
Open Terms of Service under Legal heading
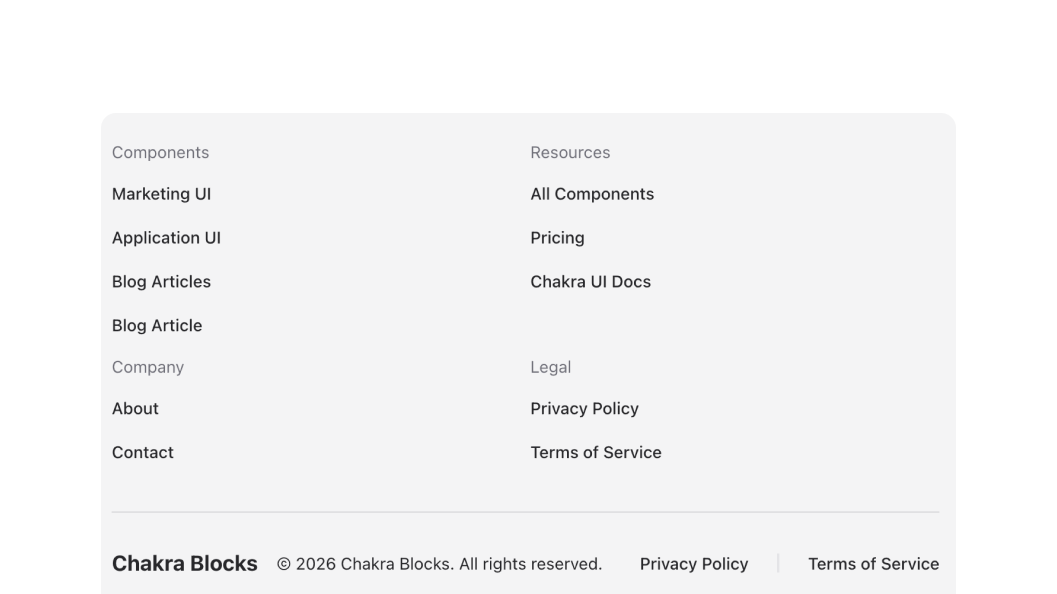coord(596,453)
